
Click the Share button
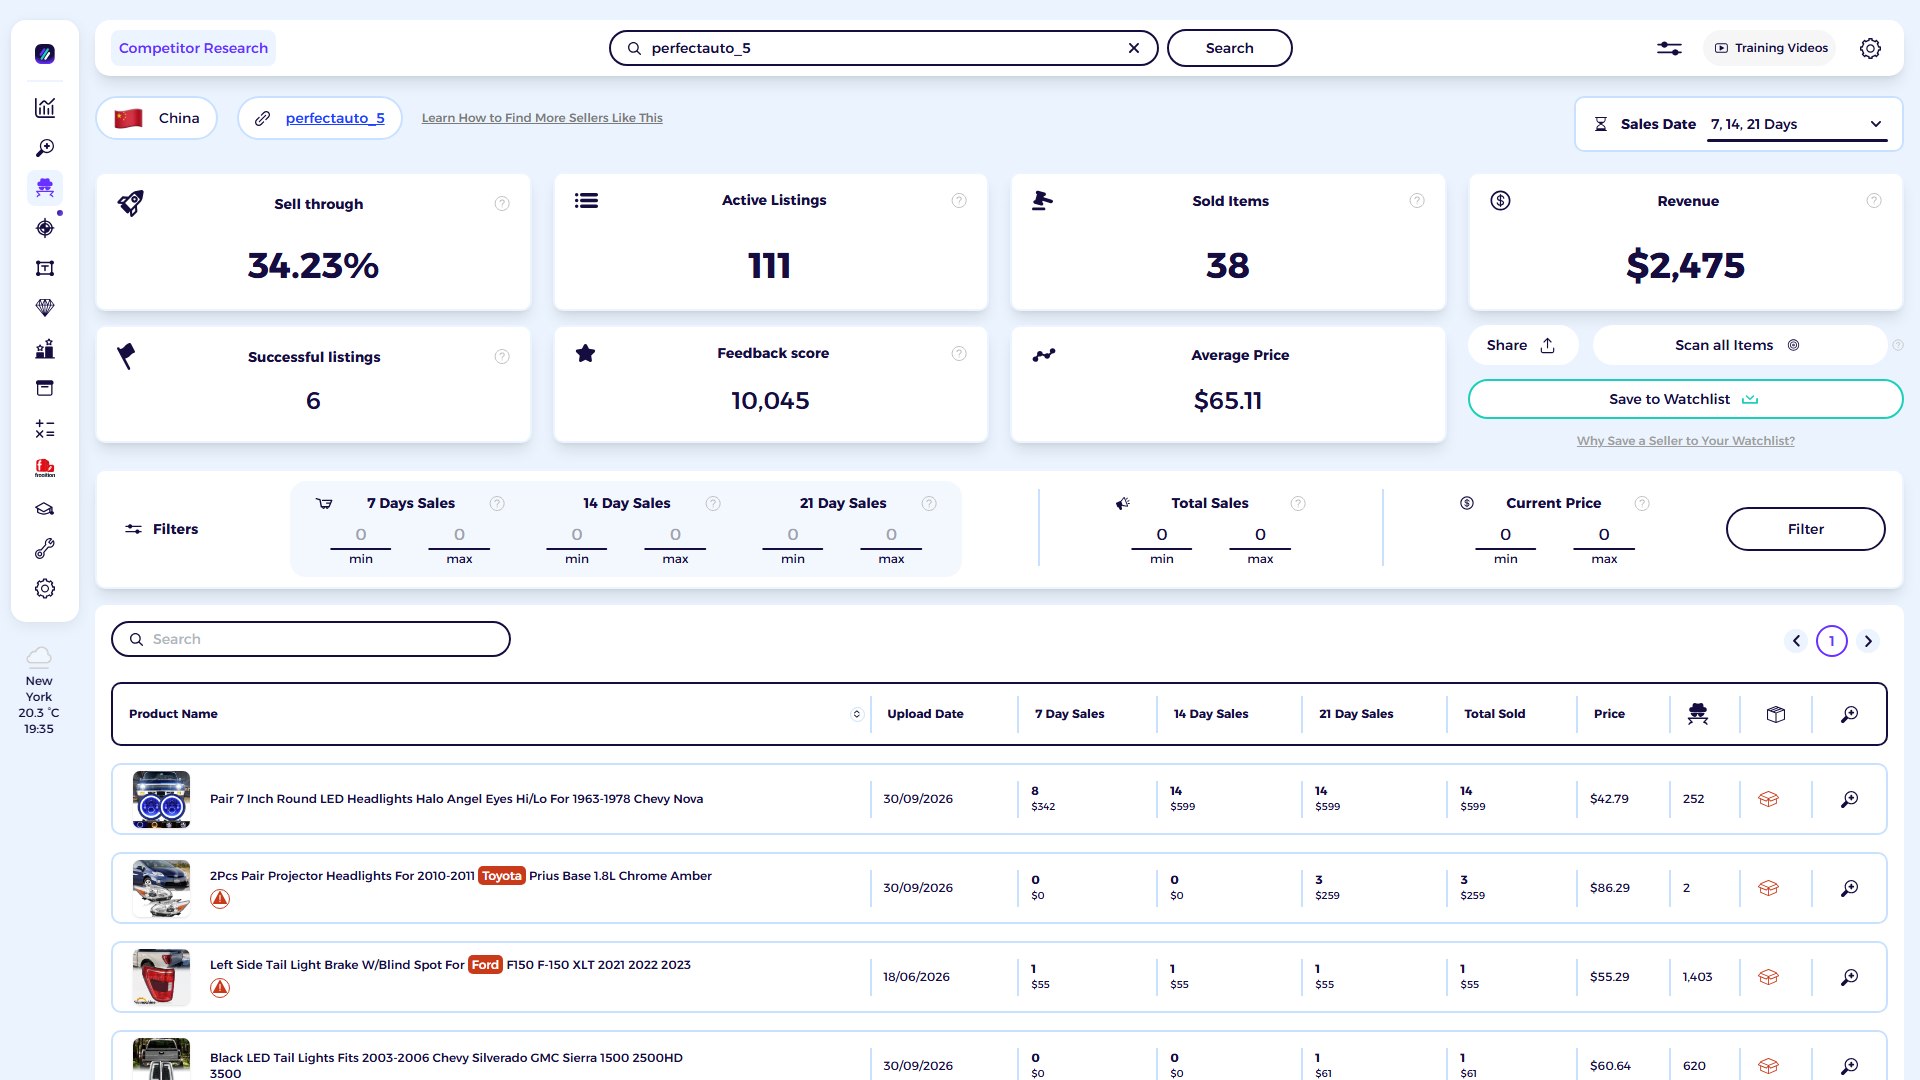pyautogui.click(x=1522, y=345)
